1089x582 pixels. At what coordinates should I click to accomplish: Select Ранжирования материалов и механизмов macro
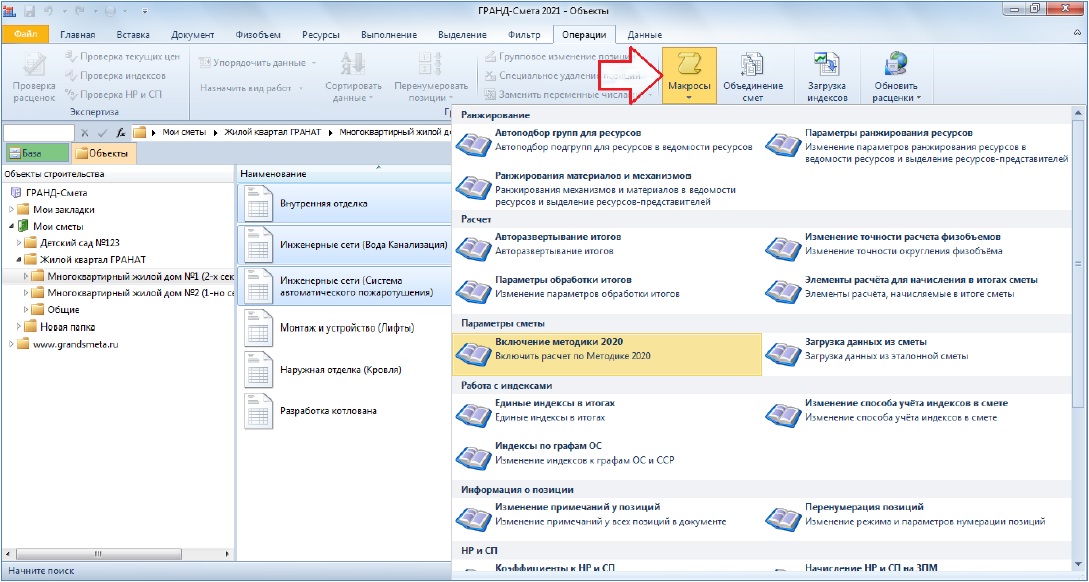click(x=606, y=189)
